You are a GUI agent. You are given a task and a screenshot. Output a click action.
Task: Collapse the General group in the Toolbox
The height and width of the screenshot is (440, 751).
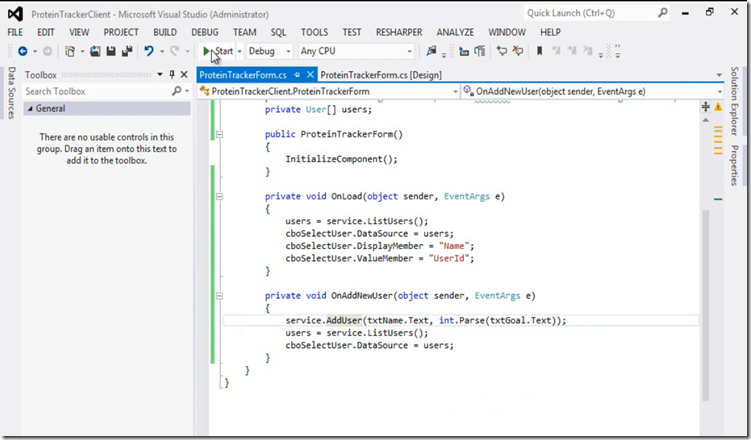tap(30, 109)
